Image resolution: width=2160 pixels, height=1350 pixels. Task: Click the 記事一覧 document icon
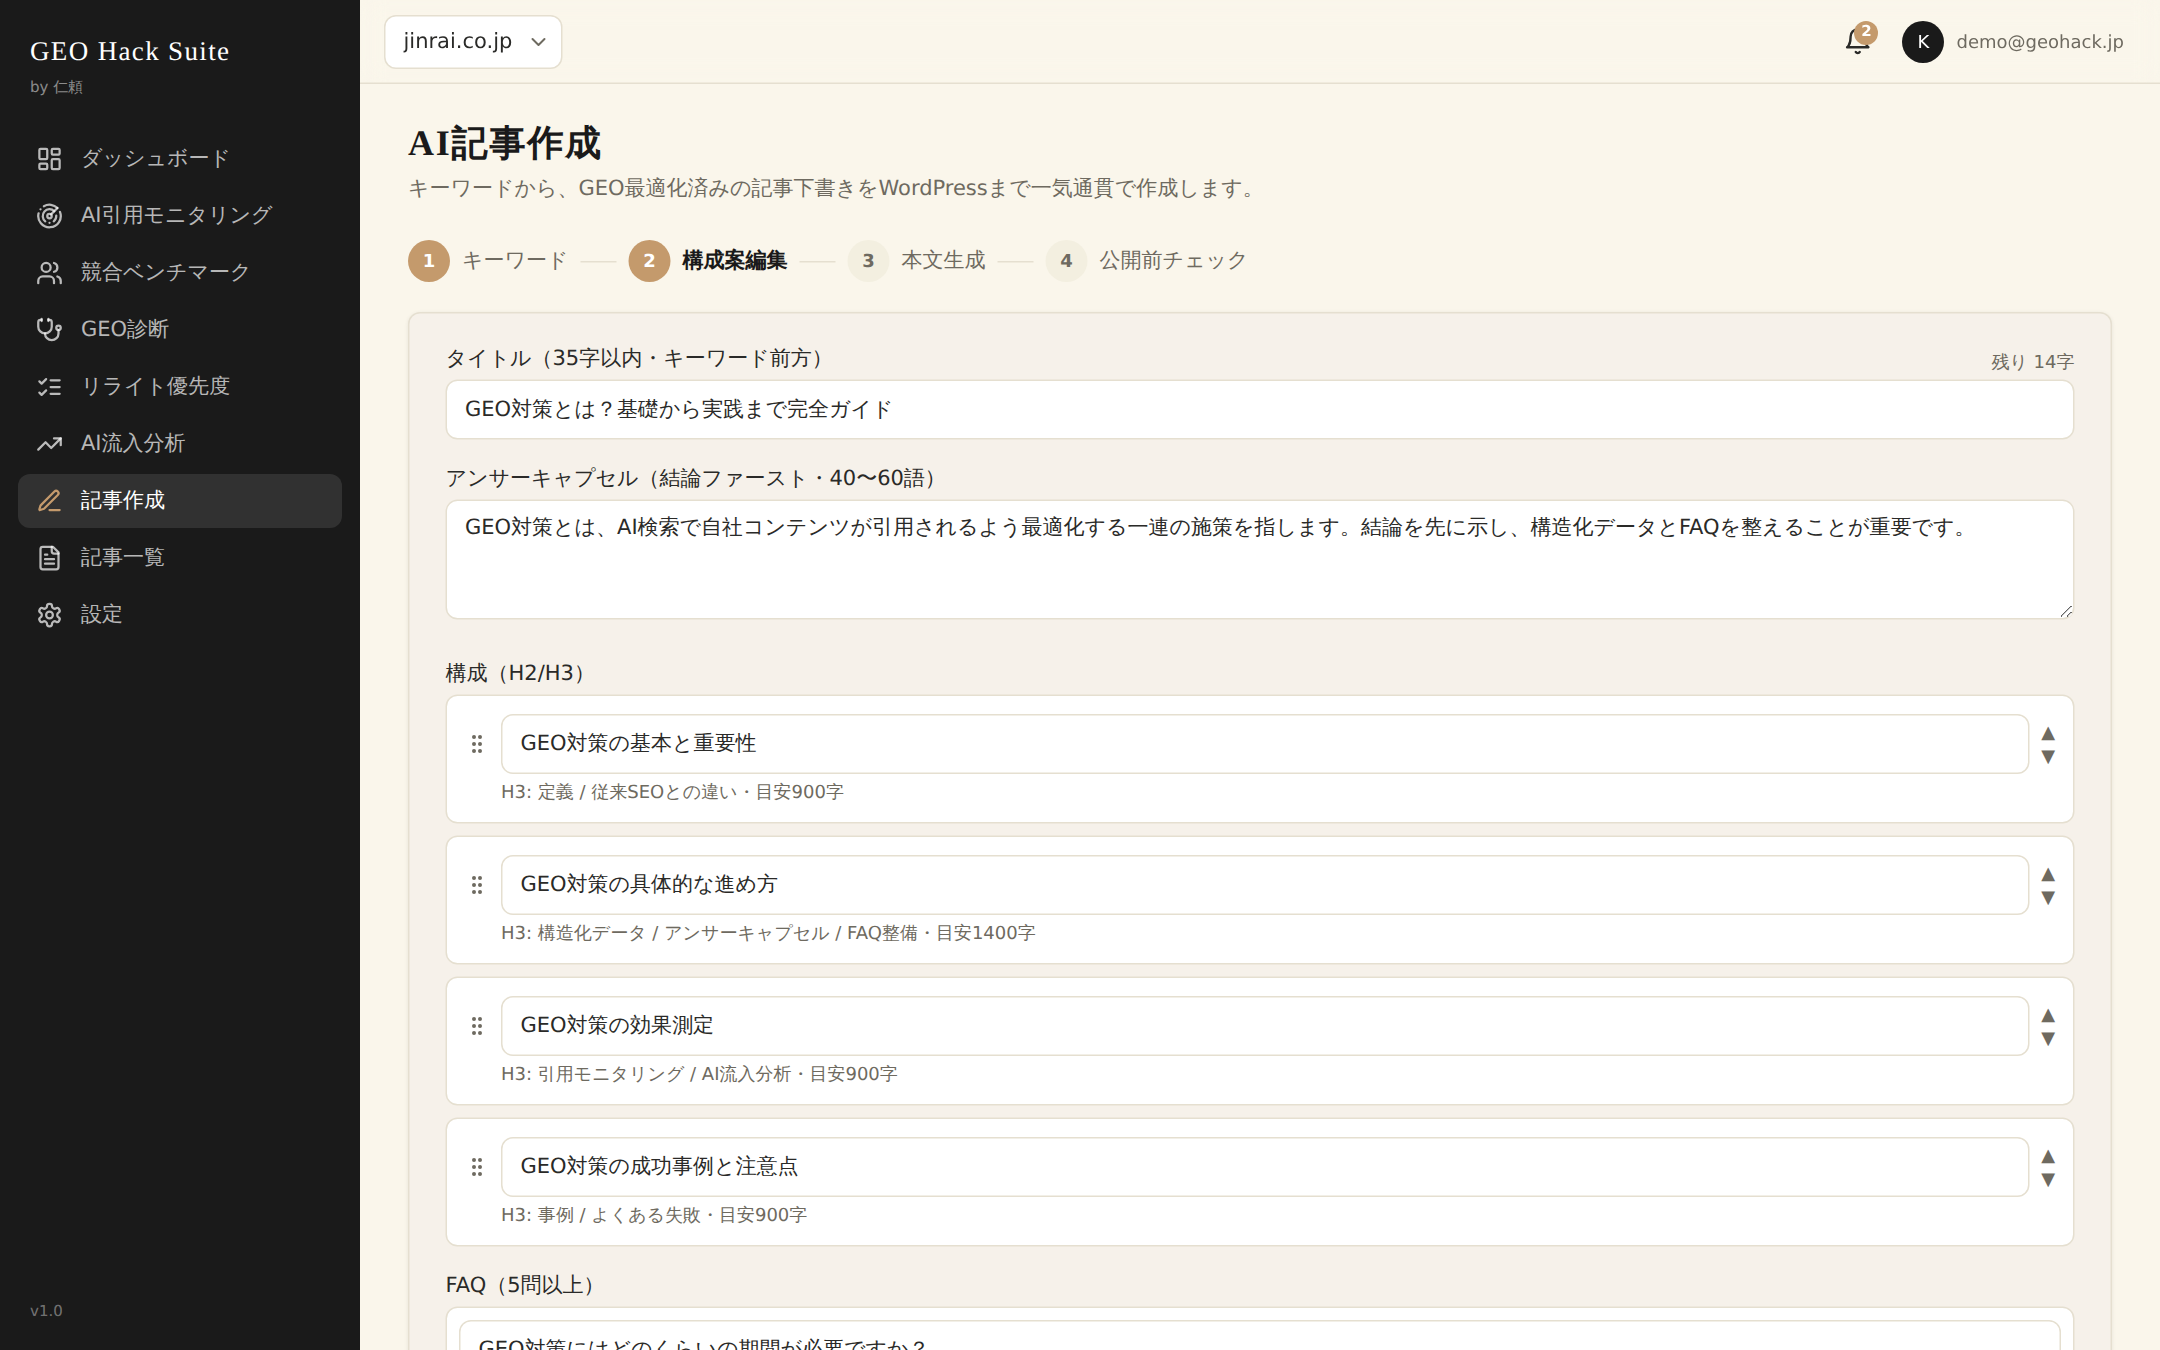click(x=49, y=558)
